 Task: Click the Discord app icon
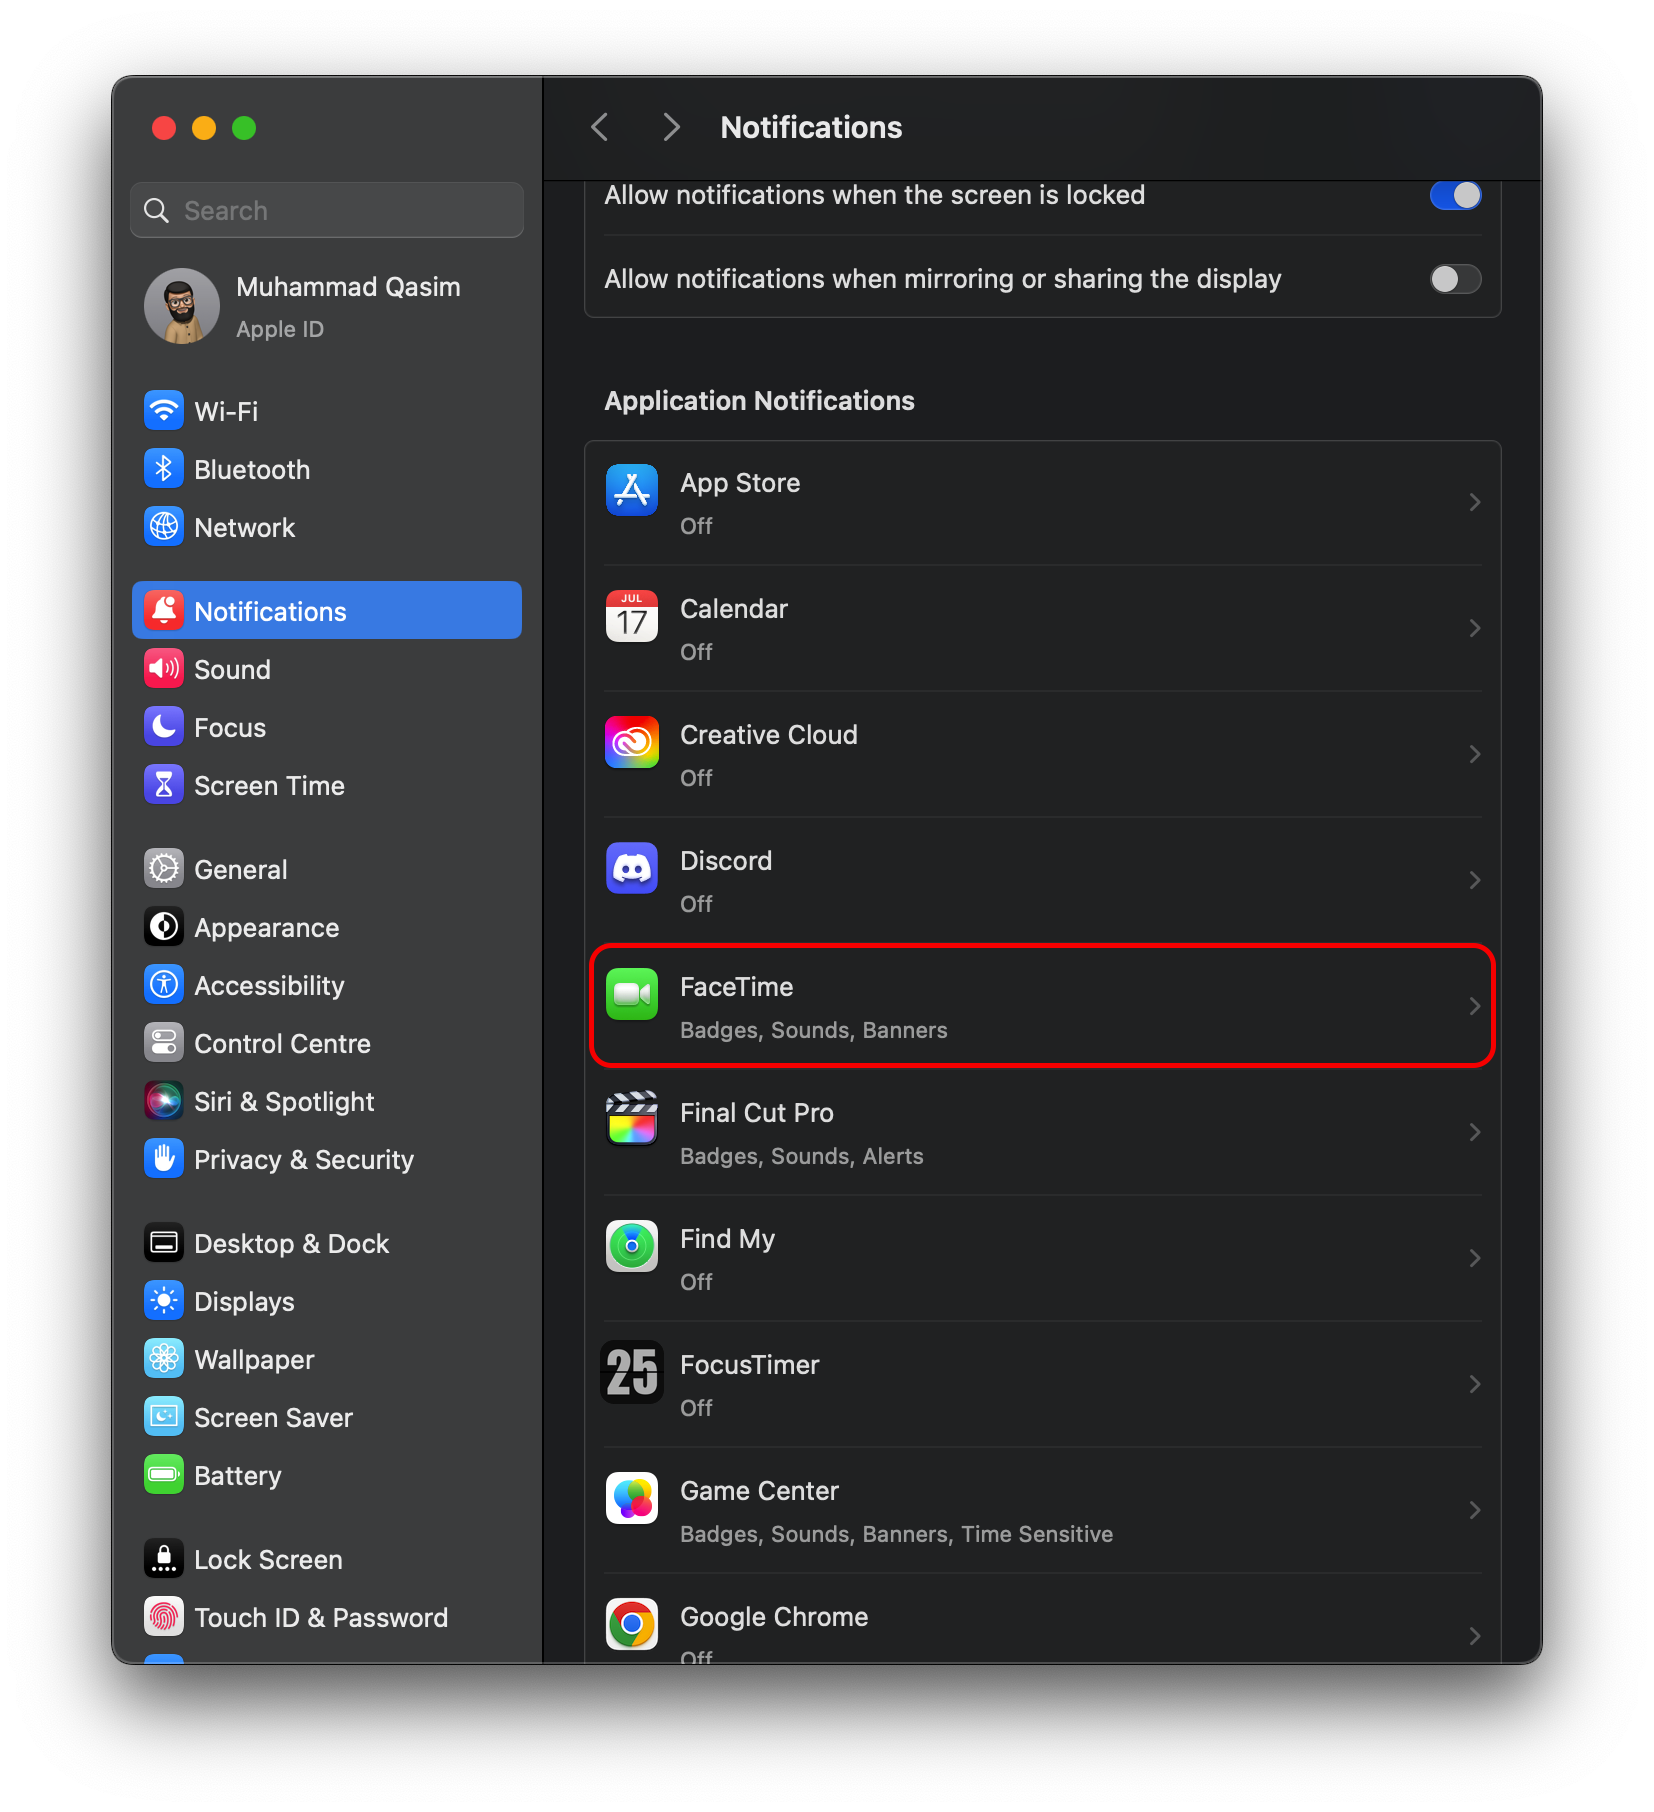point(631,868)
